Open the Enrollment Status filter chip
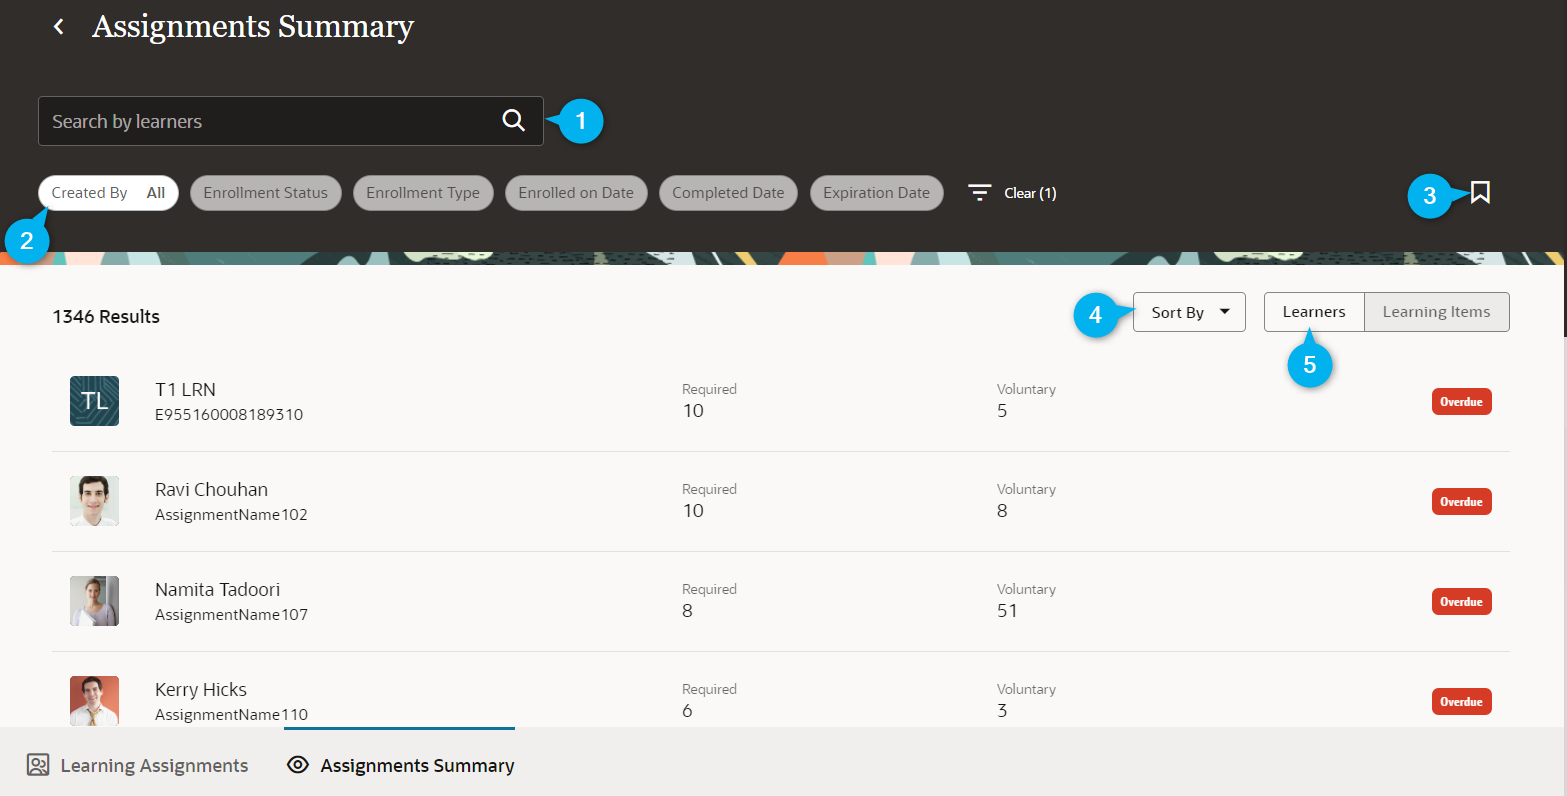Image resolution: width=1567 pixels, height=796 pixels. tap(265, 193)
